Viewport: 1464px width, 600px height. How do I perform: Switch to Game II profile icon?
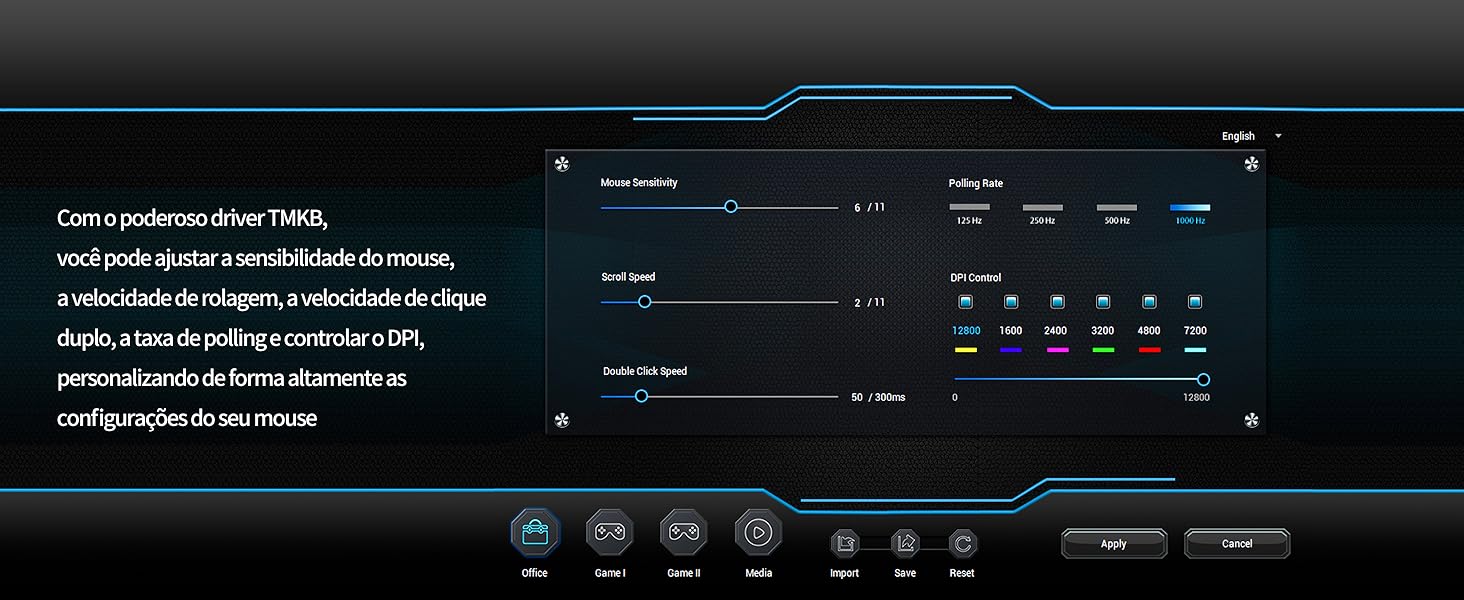pyautogui.click(x=684, y=532)
